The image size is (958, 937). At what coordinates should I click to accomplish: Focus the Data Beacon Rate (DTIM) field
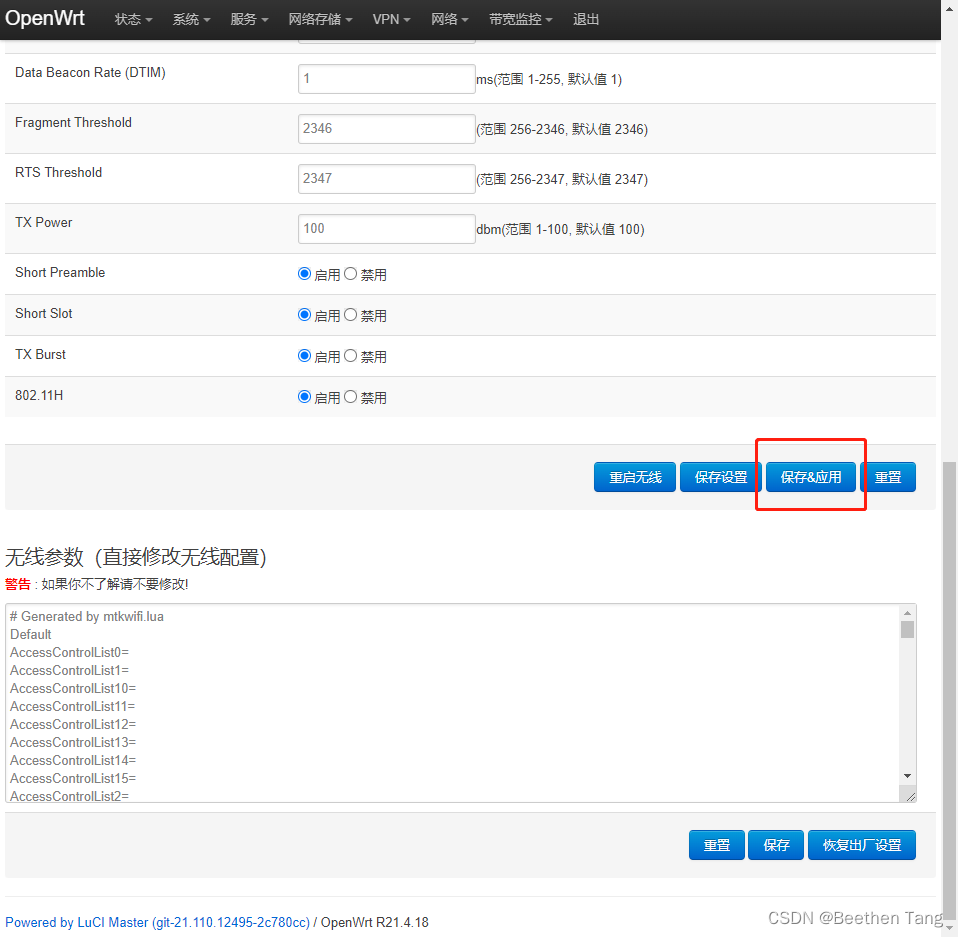point(387,79)
